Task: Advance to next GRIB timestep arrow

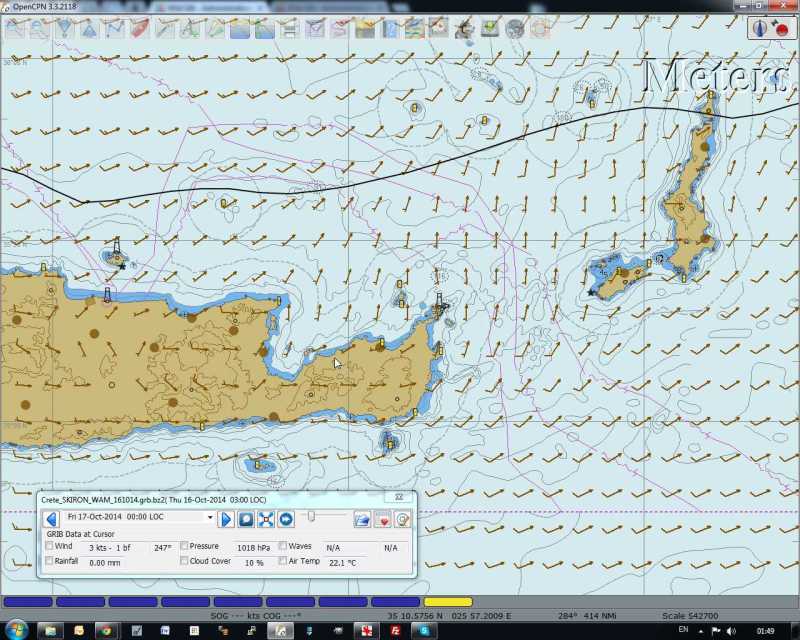Action: coord(225,518)
